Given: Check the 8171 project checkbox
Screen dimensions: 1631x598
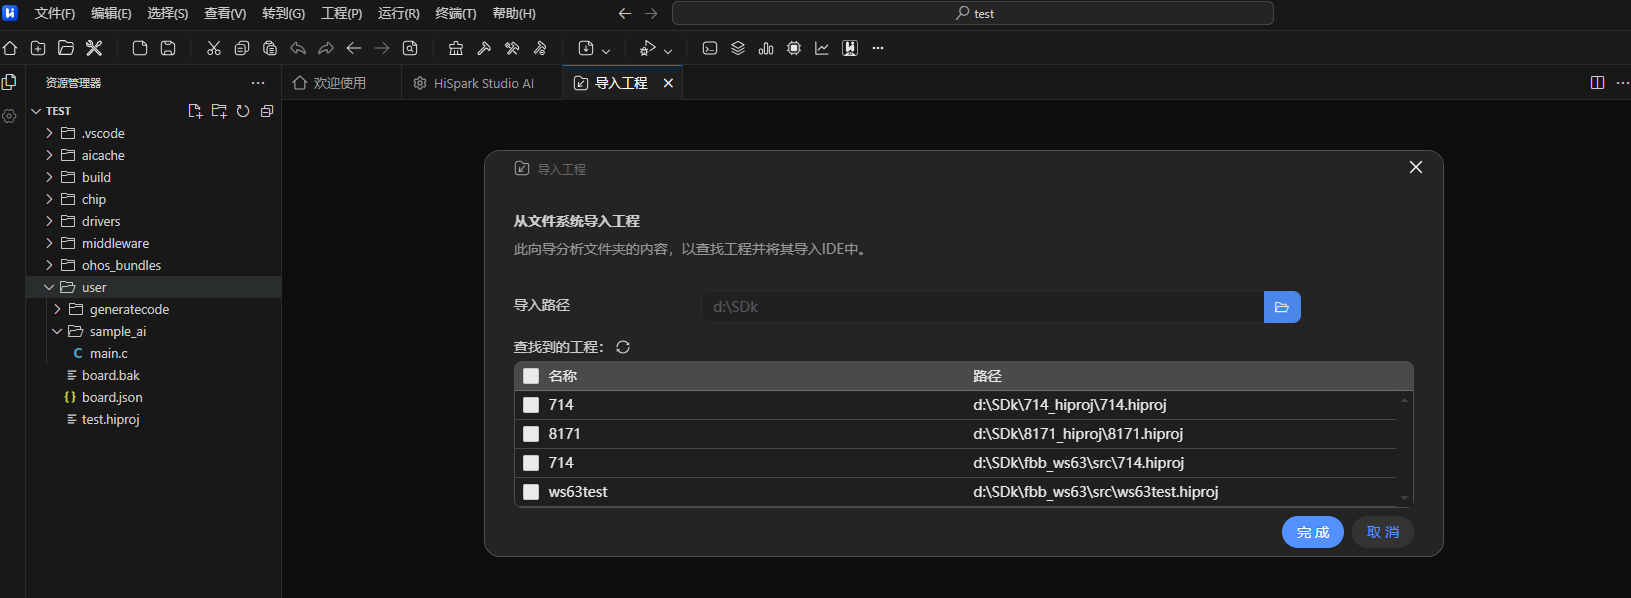Looking at the screenshot, I should (531, 434).
